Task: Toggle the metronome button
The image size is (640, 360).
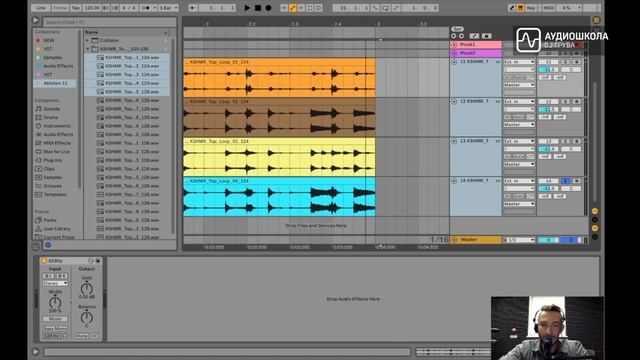Action: pos(147,8)
